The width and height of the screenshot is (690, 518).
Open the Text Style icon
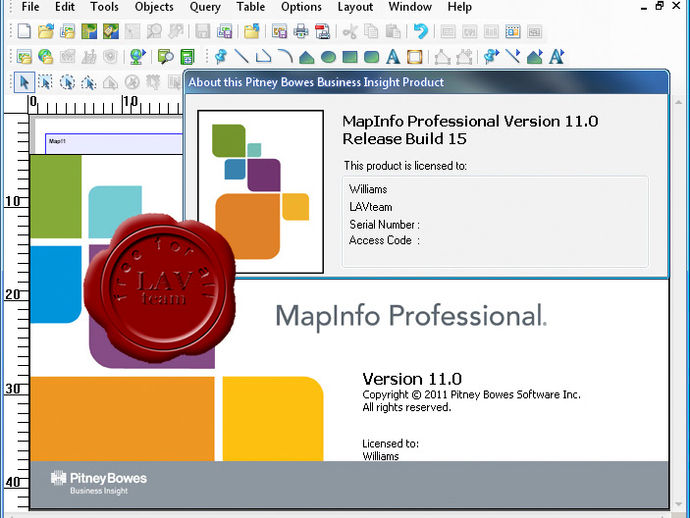point(556,57)
